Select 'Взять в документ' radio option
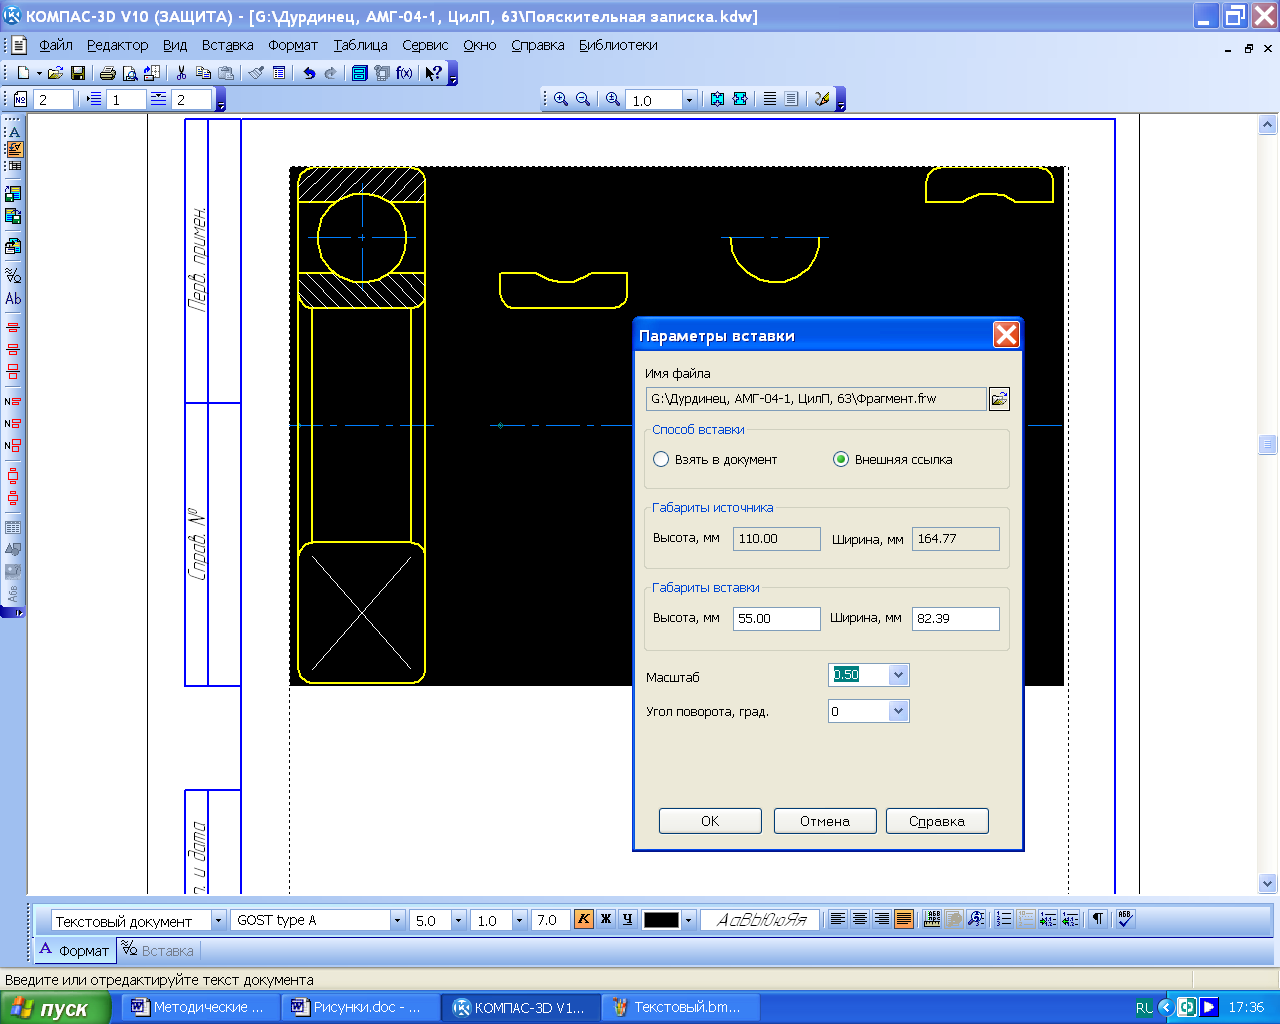This screenshot has height=1024, width=1280. point(661,459)
